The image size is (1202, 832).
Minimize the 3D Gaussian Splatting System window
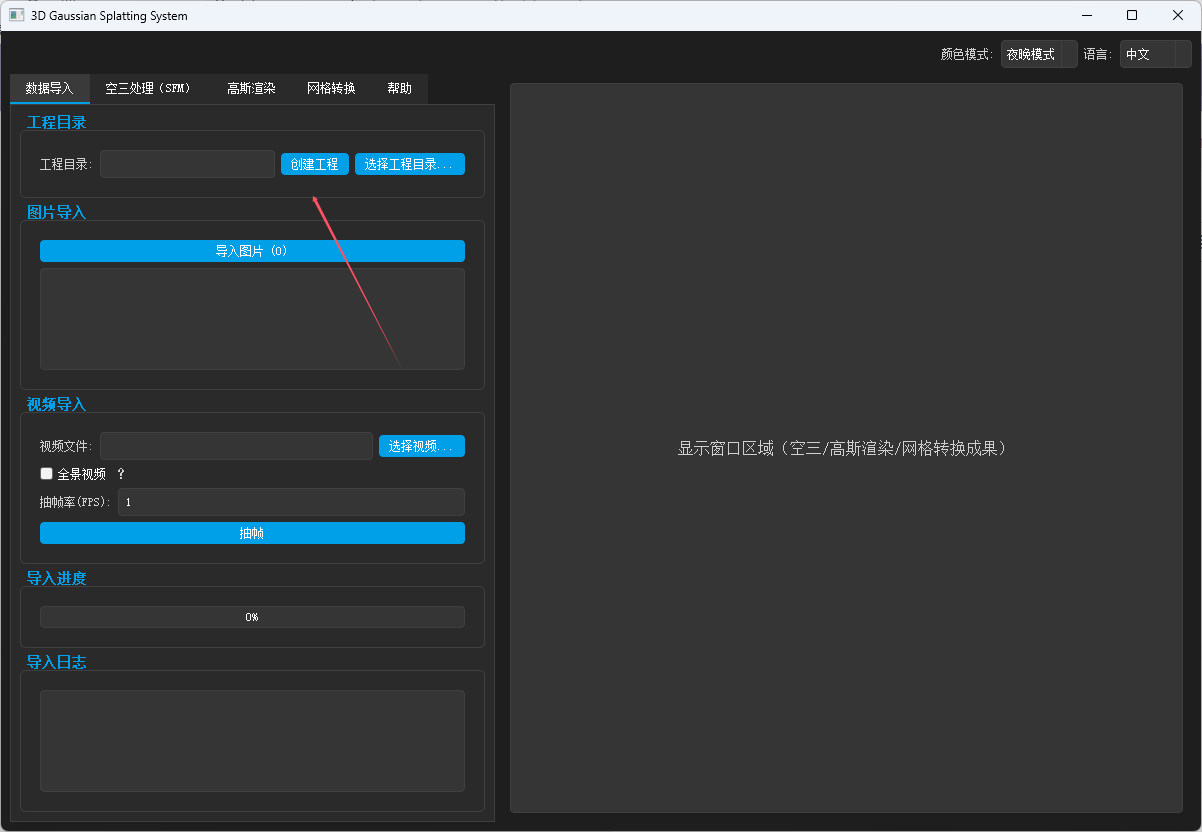pos(1086,15)
